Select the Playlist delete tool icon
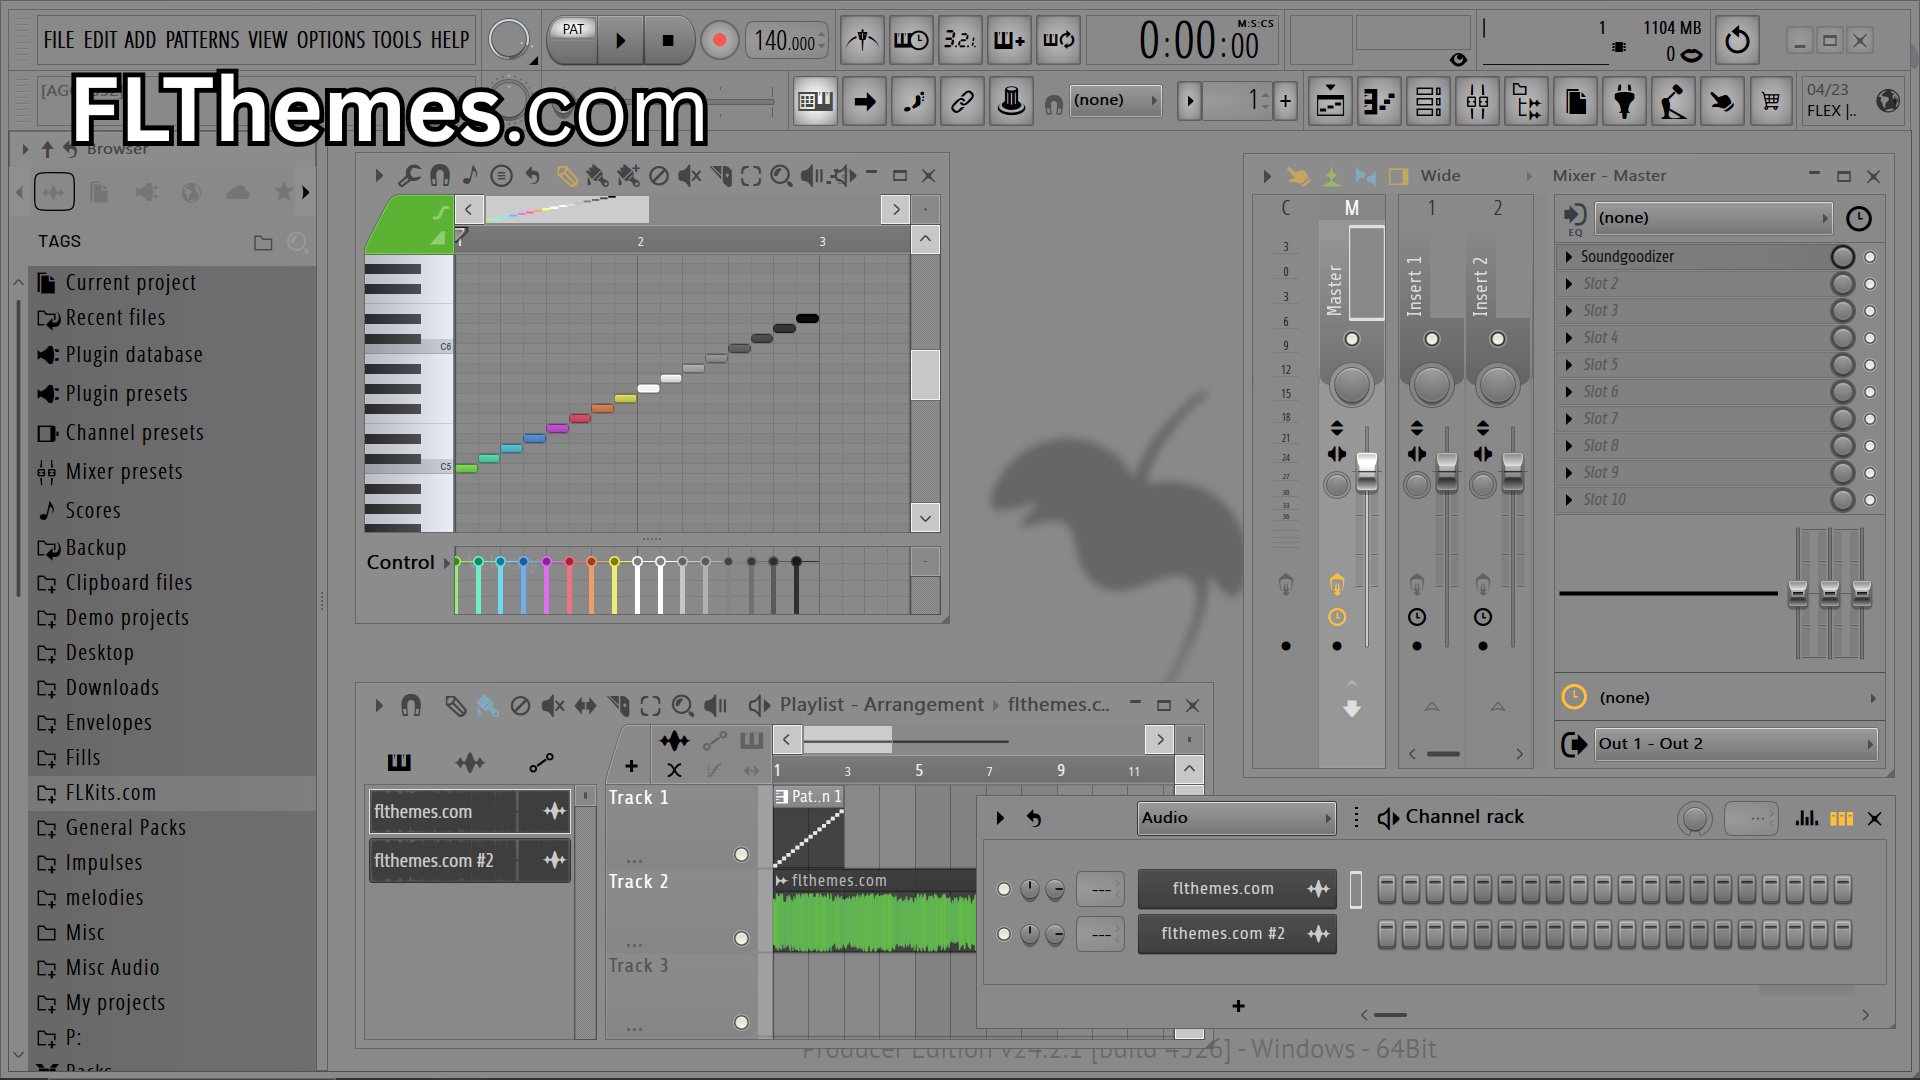The height and width of the screenshot is (1080, 1920). 520,706
